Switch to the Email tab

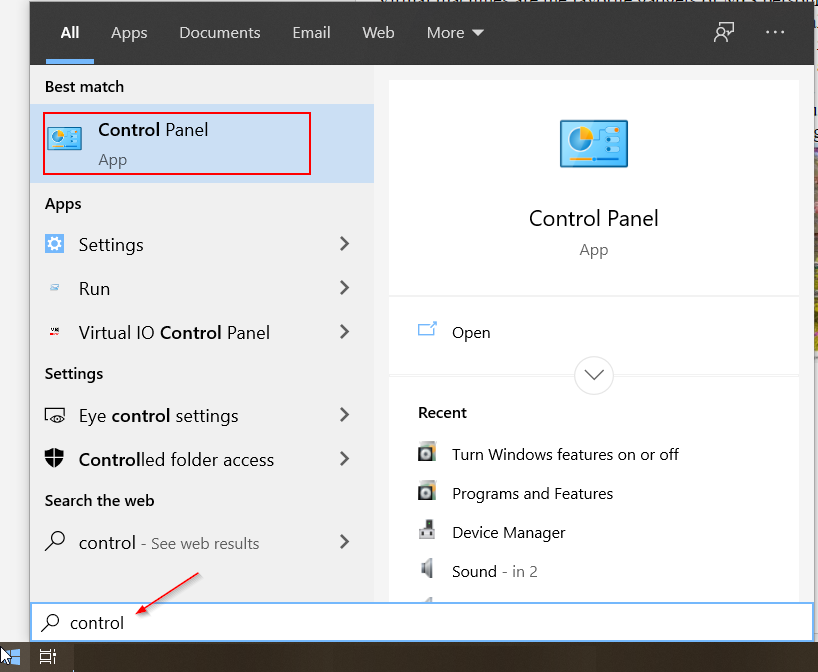(311, 32)
